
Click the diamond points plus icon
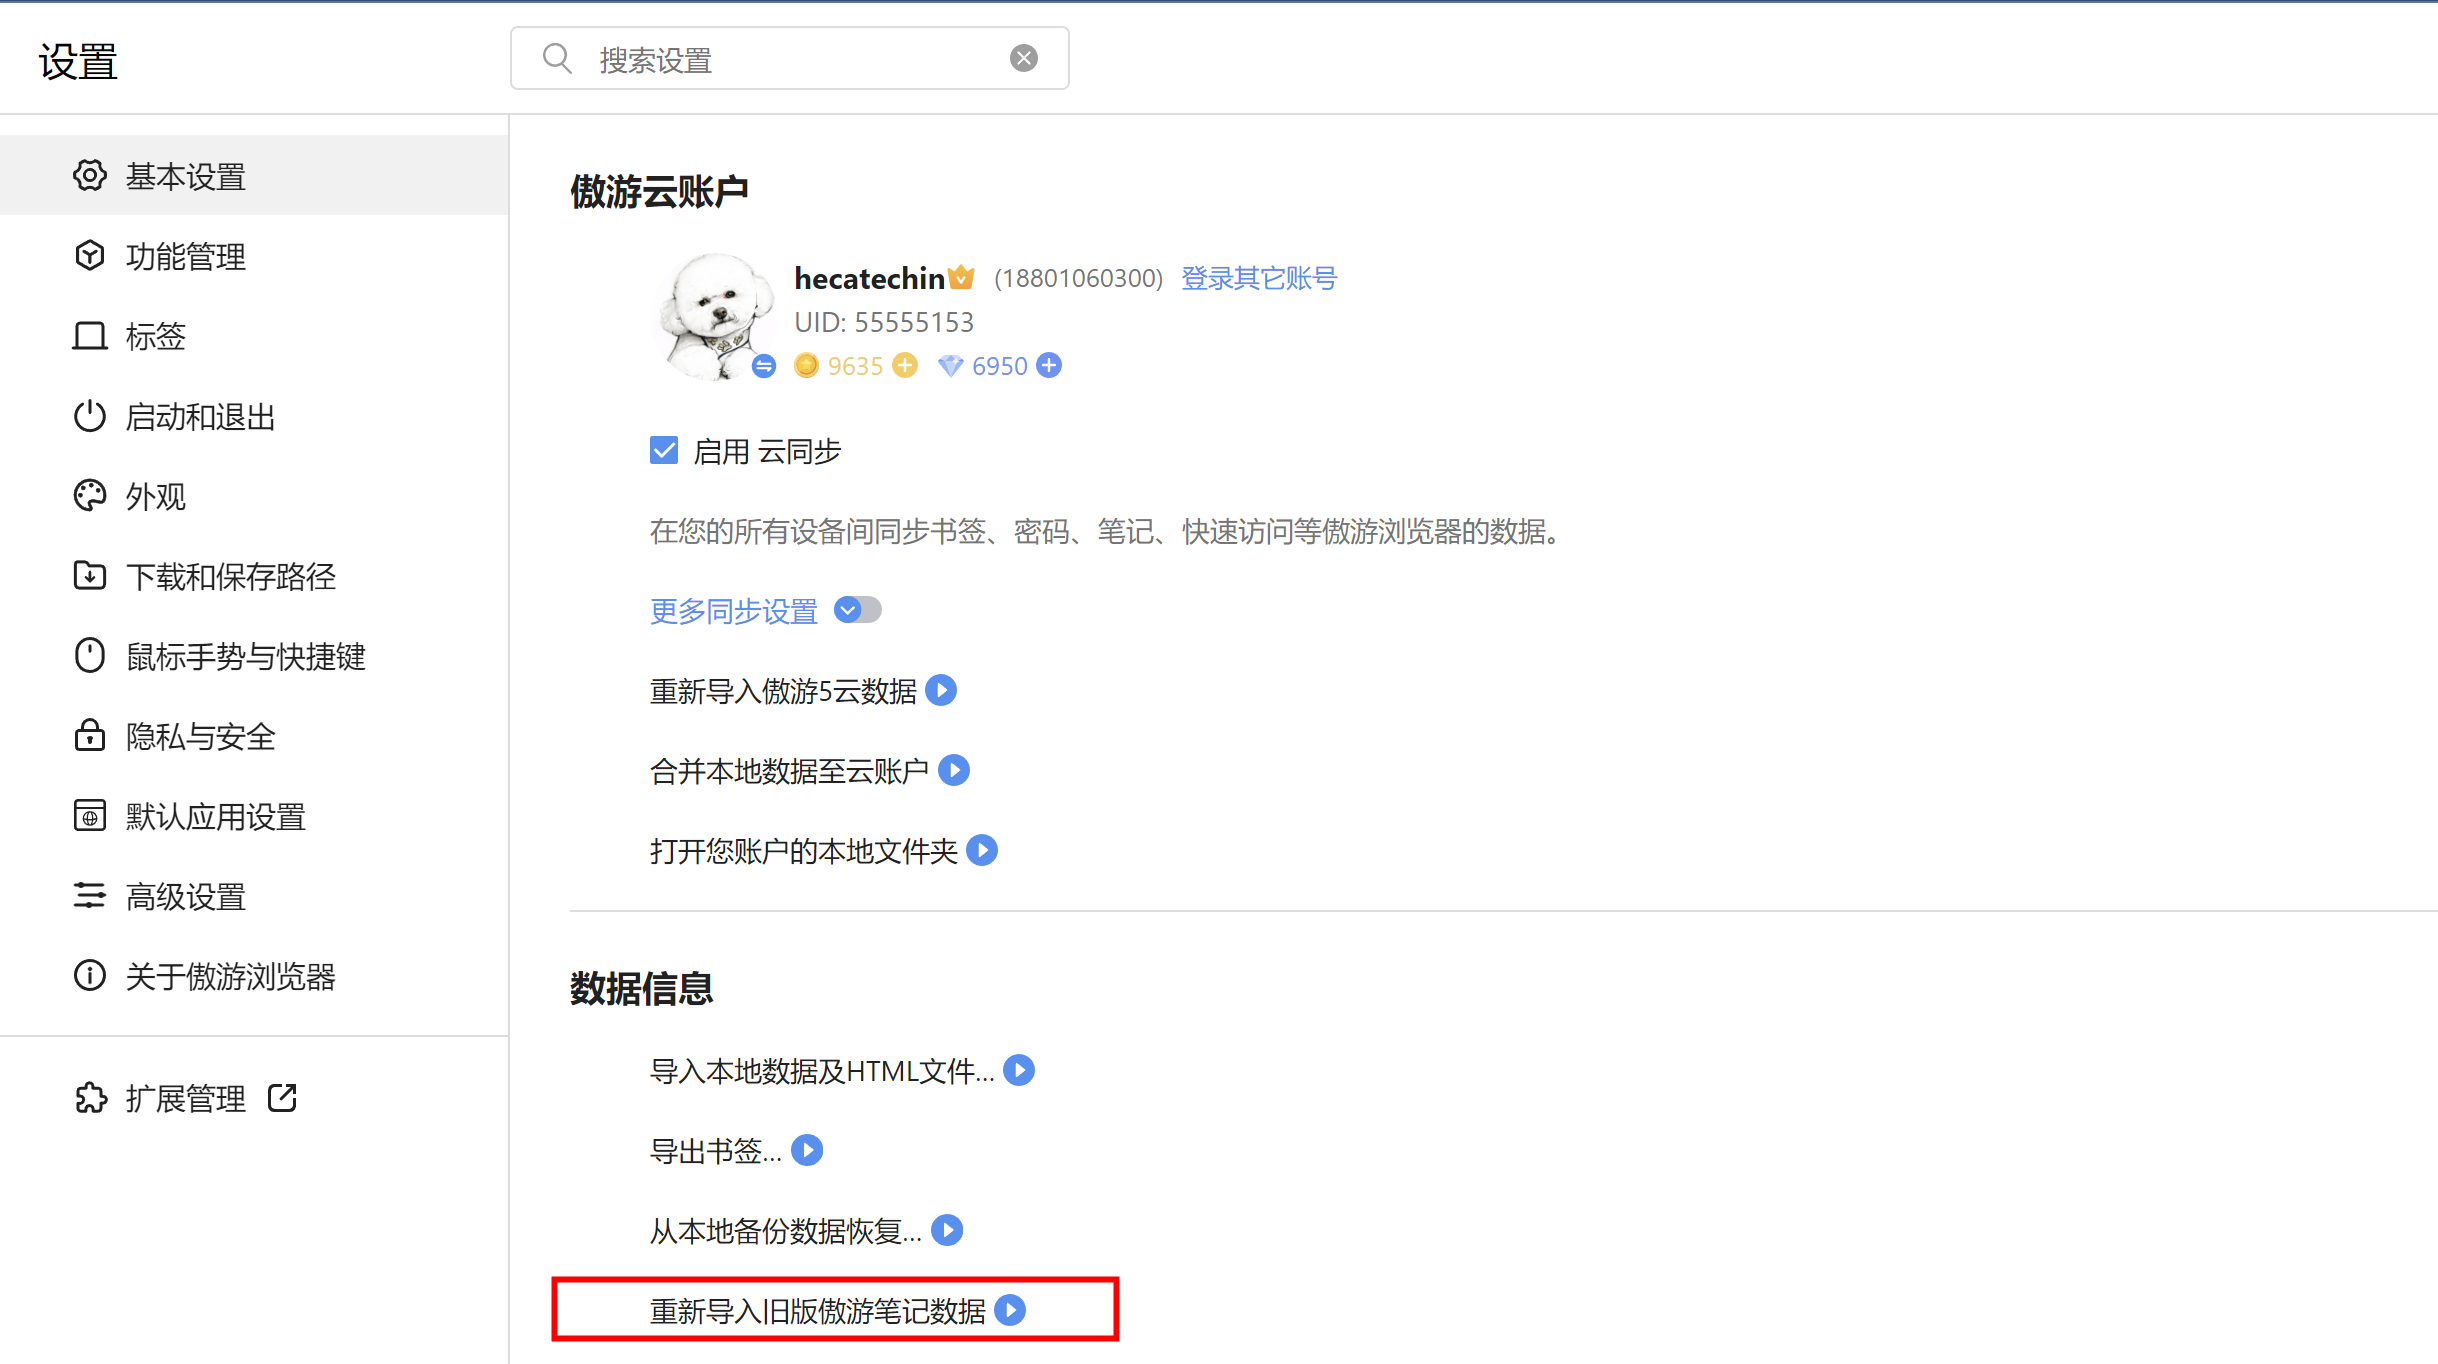(1049, 366)
